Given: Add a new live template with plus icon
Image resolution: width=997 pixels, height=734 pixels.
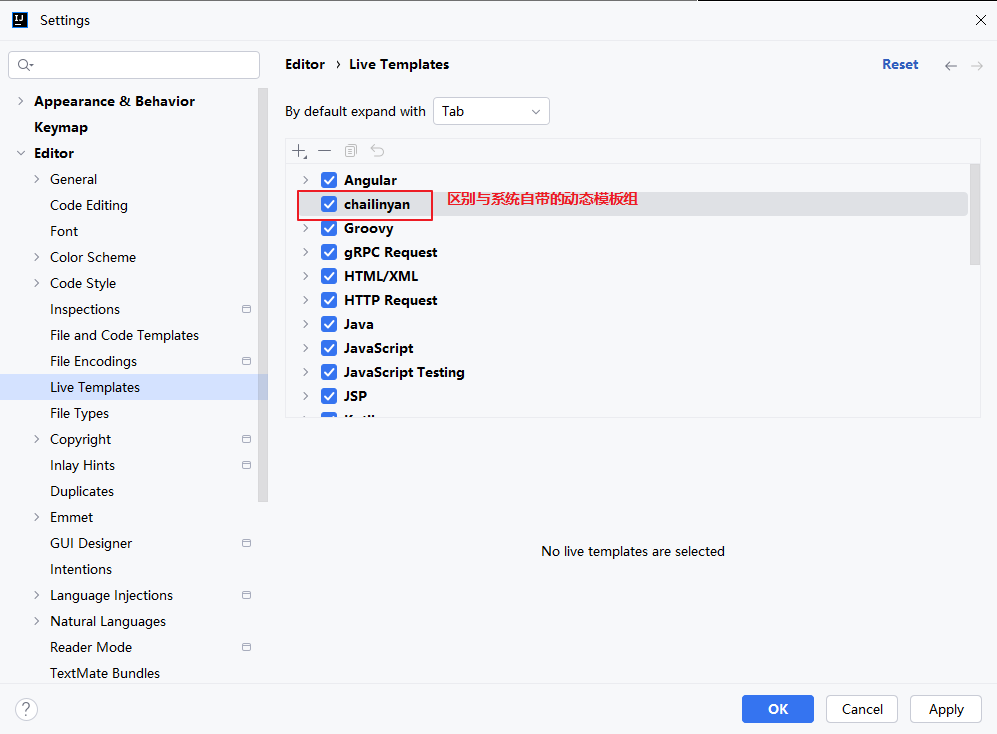Looking at the screenshot, I should coord(299,151).
